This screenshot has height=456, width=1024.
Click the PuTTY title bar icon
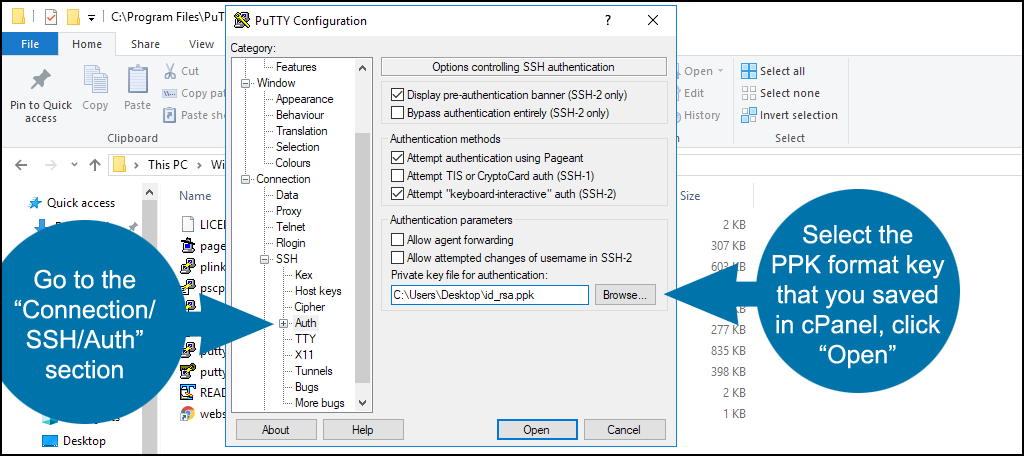click(x=242, y=20)
